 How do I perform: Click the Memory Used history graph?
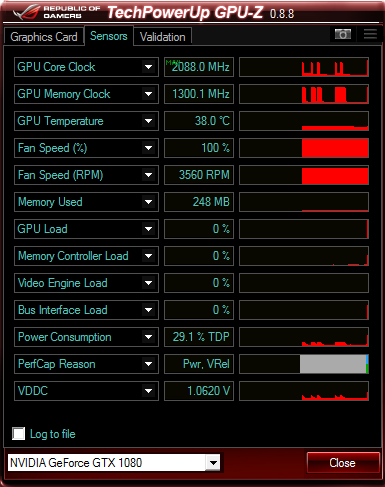point(304,202)
